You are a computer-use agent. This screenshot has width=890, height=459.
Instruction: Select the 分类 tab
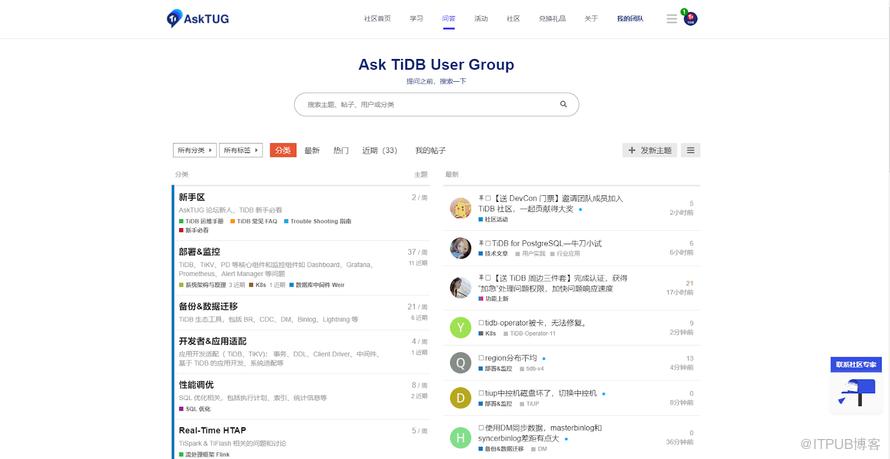click(283, 150)
